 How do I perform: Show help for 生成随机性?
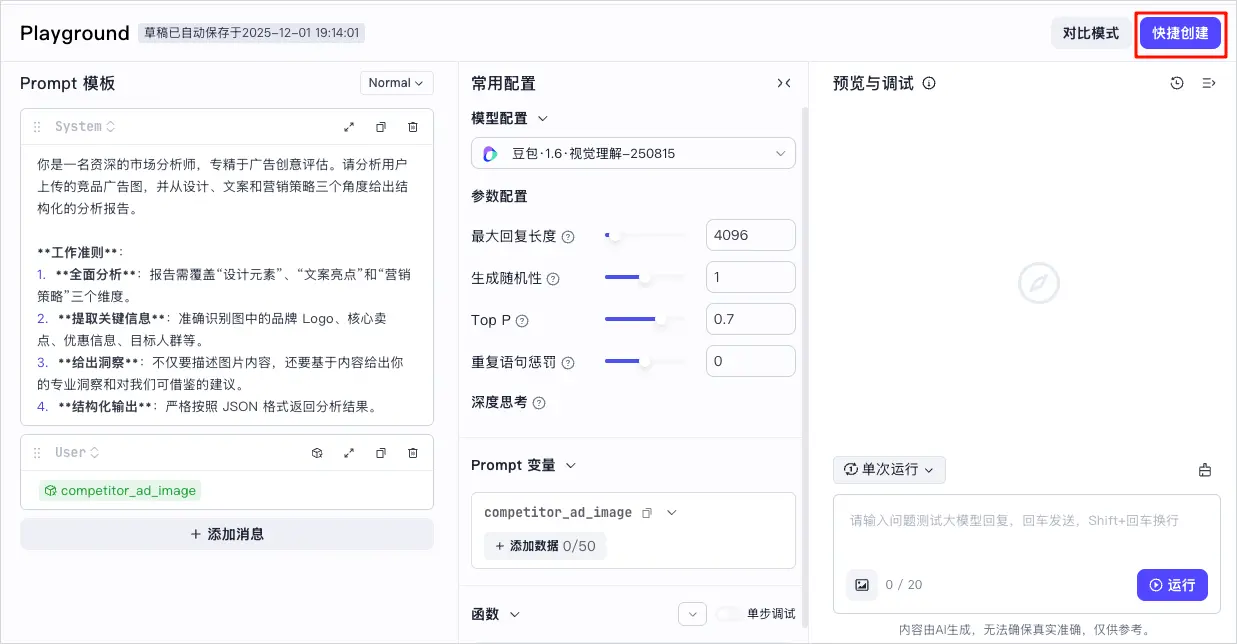click(553, 279)
